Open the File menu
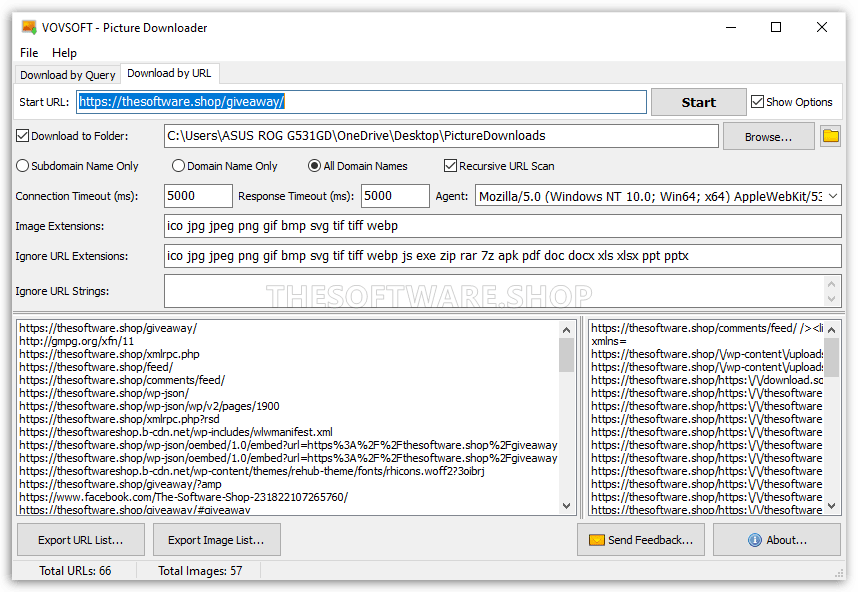Screen dimensions: 858x592 [29, 53]
